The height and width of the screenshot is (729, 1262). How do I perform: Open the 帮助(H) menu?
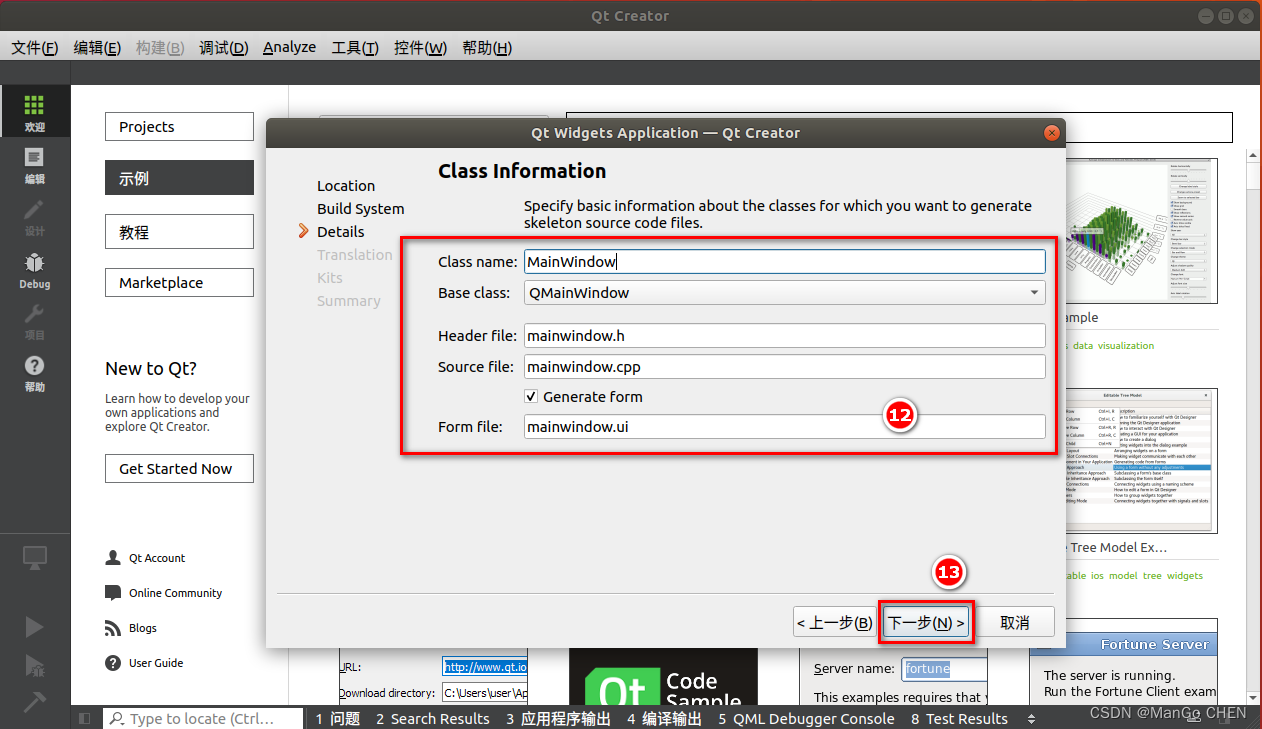(x=487, y=47)
